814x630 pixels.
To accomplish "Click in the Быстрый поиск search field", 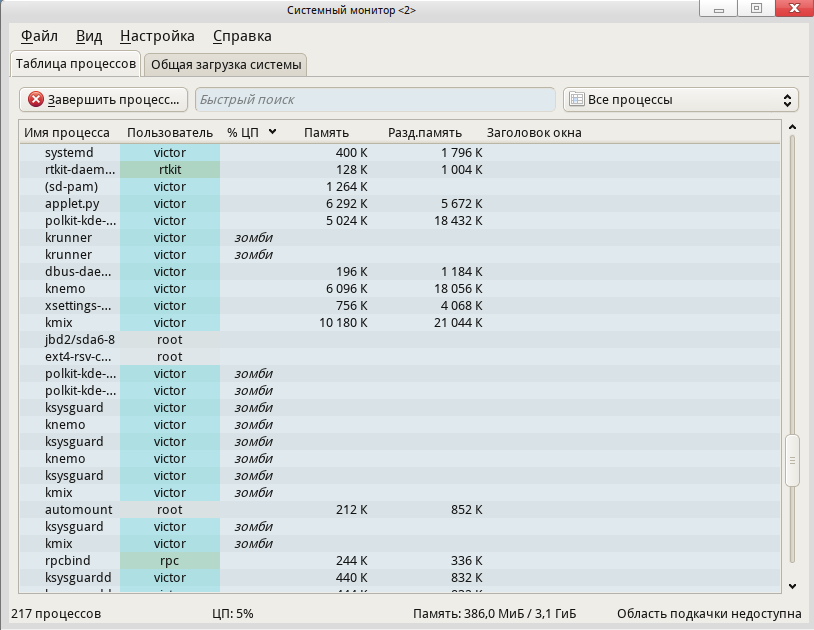I will (x=375, y=100).
